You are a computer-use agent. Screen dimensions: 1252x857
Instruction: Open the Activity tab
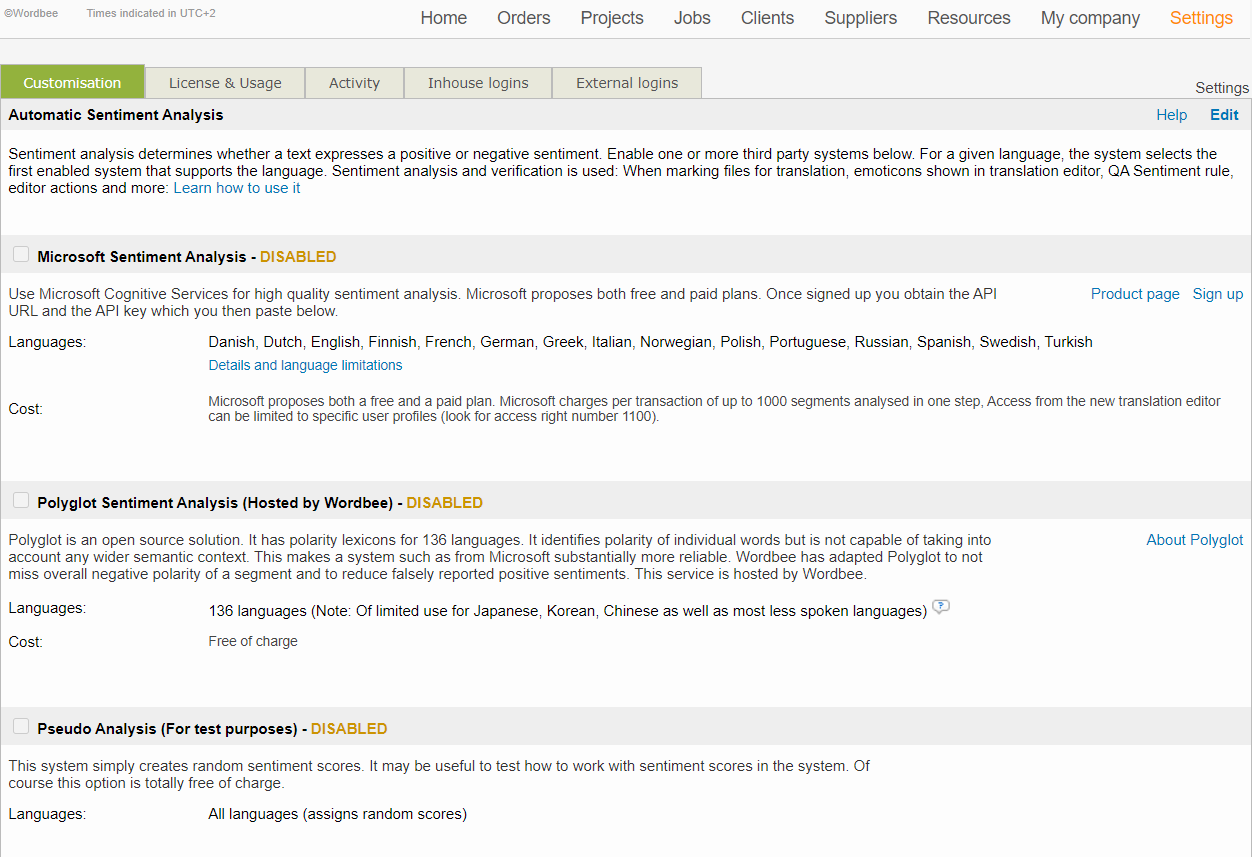(354, 83)
